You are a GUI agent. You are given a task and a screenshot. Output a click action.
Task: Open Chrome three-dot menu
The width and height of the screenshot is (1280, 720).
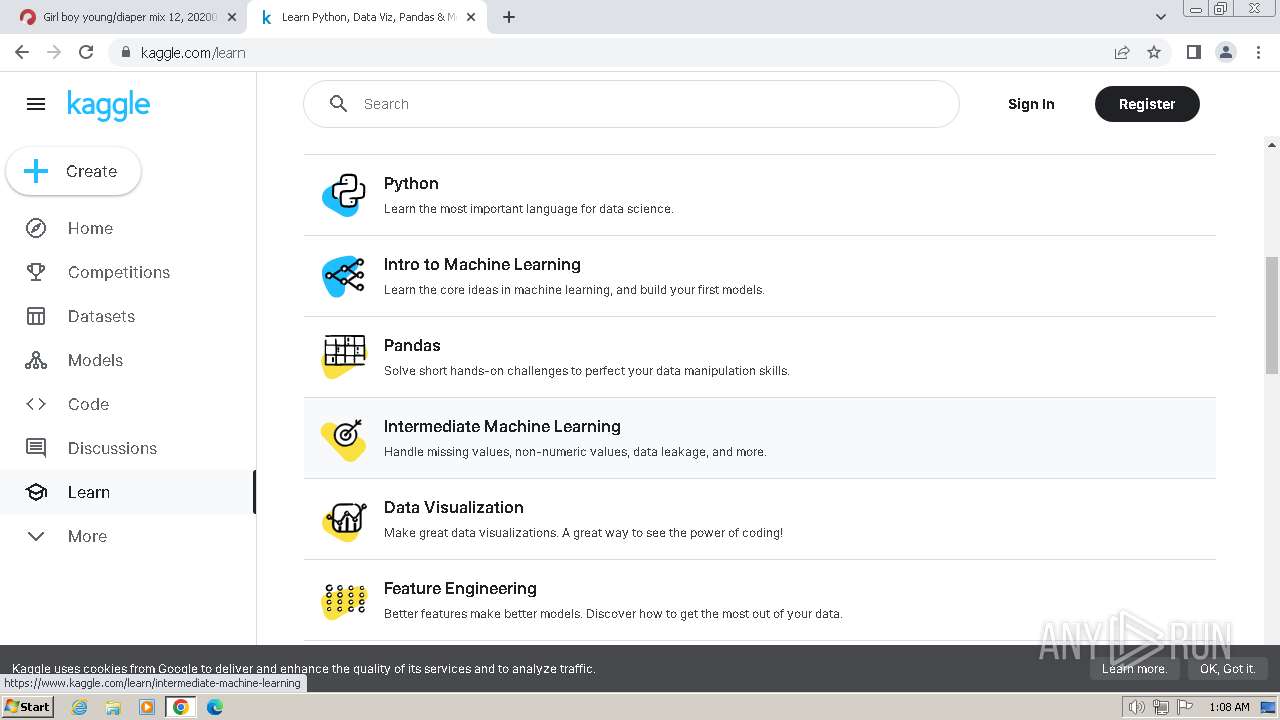1258,52
